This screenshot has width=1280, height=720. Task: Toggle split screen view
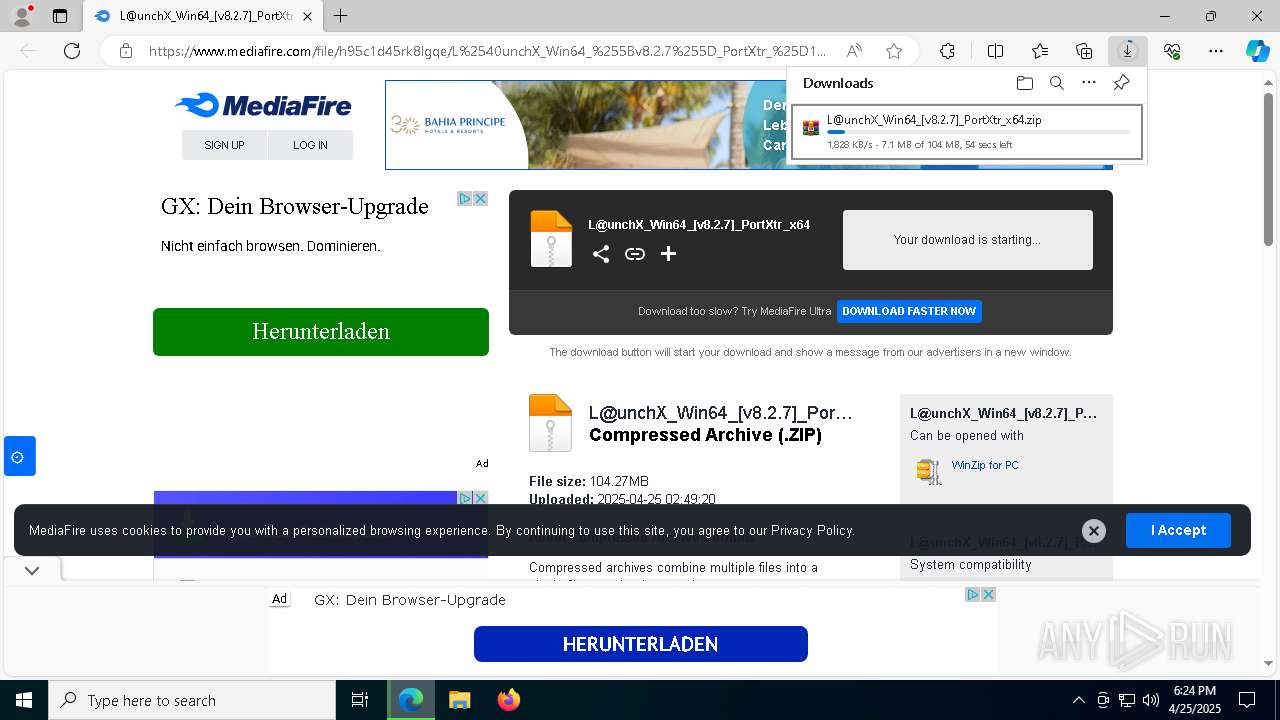(995, 51)
